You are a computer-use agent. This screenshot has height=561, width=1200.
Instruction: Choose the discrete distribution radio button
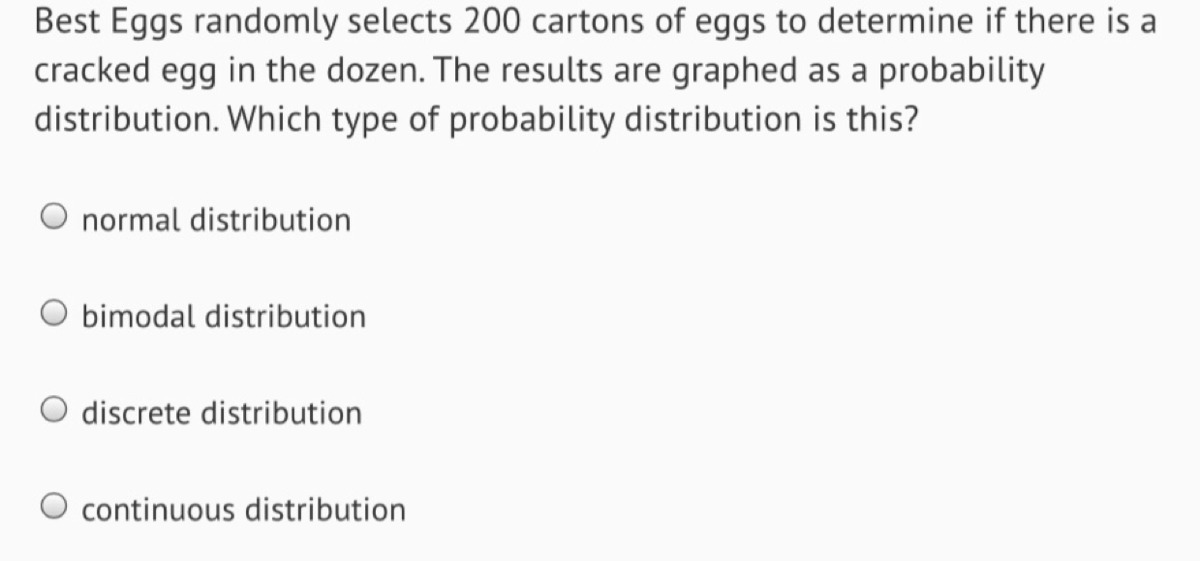click(x=55, y=413)
